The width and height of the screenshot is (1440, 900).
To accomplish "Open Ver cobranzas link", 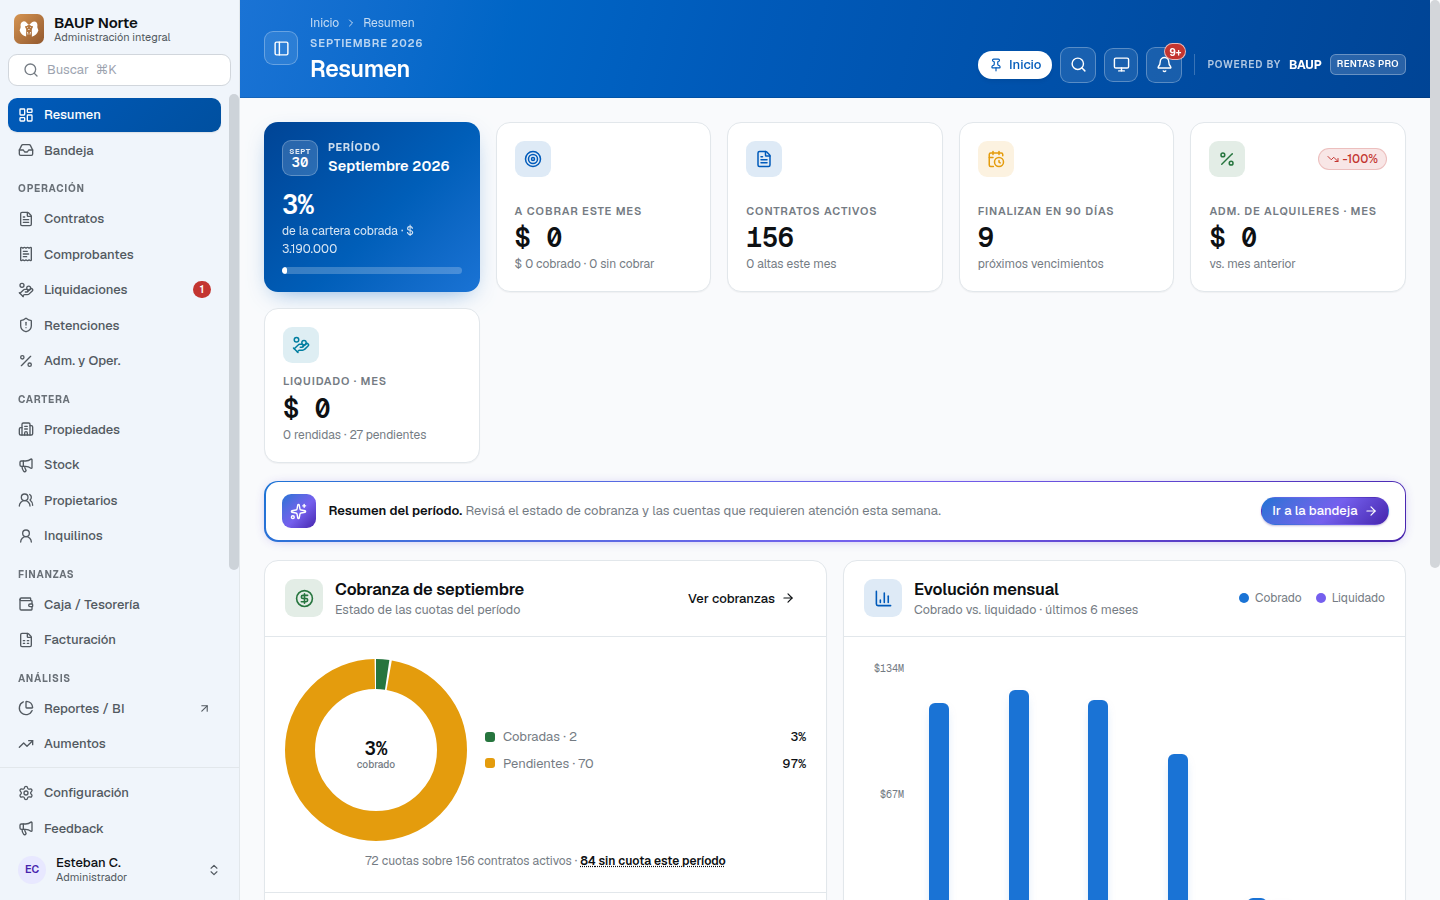I will click(x=741, y=599).
